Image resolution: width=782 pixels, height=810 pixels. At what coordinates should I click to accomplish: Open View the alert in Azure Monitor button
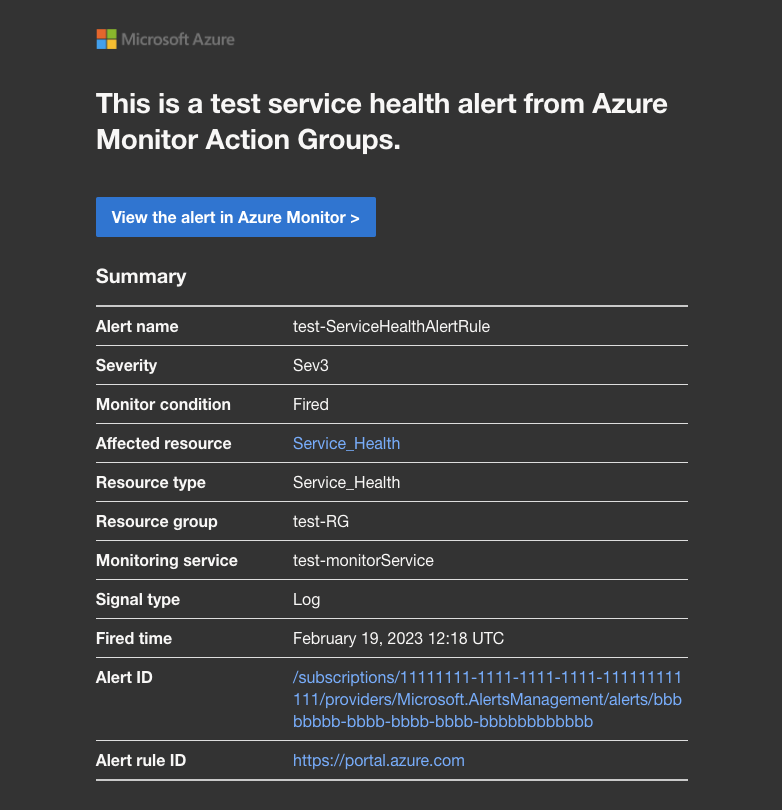point(236,217)
